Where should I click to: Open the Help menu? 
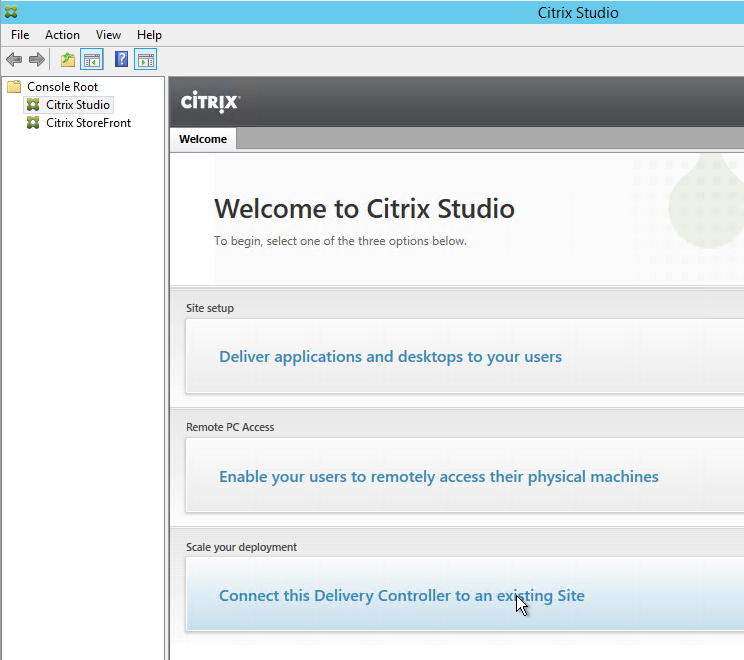pos(149,35)
